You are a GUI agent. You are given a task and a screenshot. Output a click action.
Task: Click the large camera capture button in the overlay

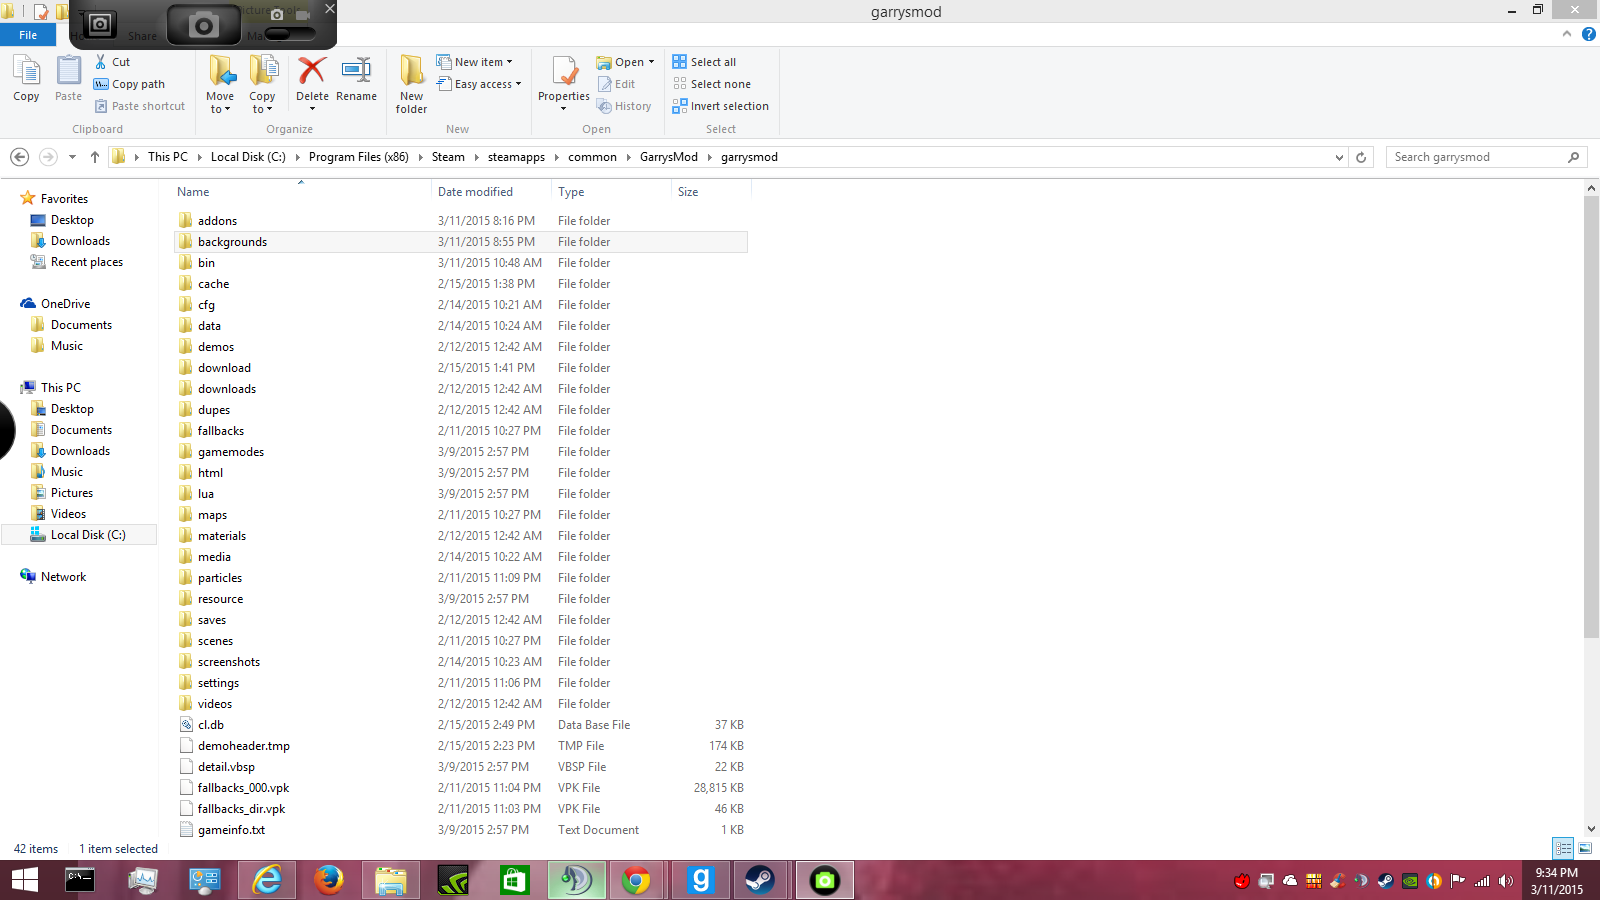(x=204, y=25)
